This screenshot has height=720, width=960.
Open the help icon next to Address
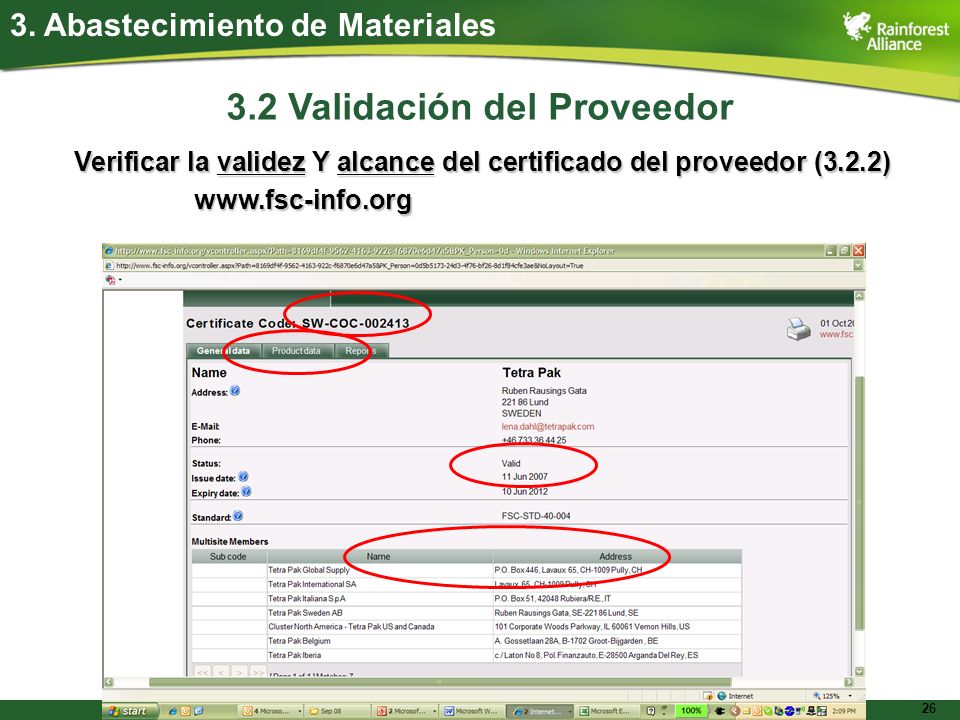(x=235, y=391)
